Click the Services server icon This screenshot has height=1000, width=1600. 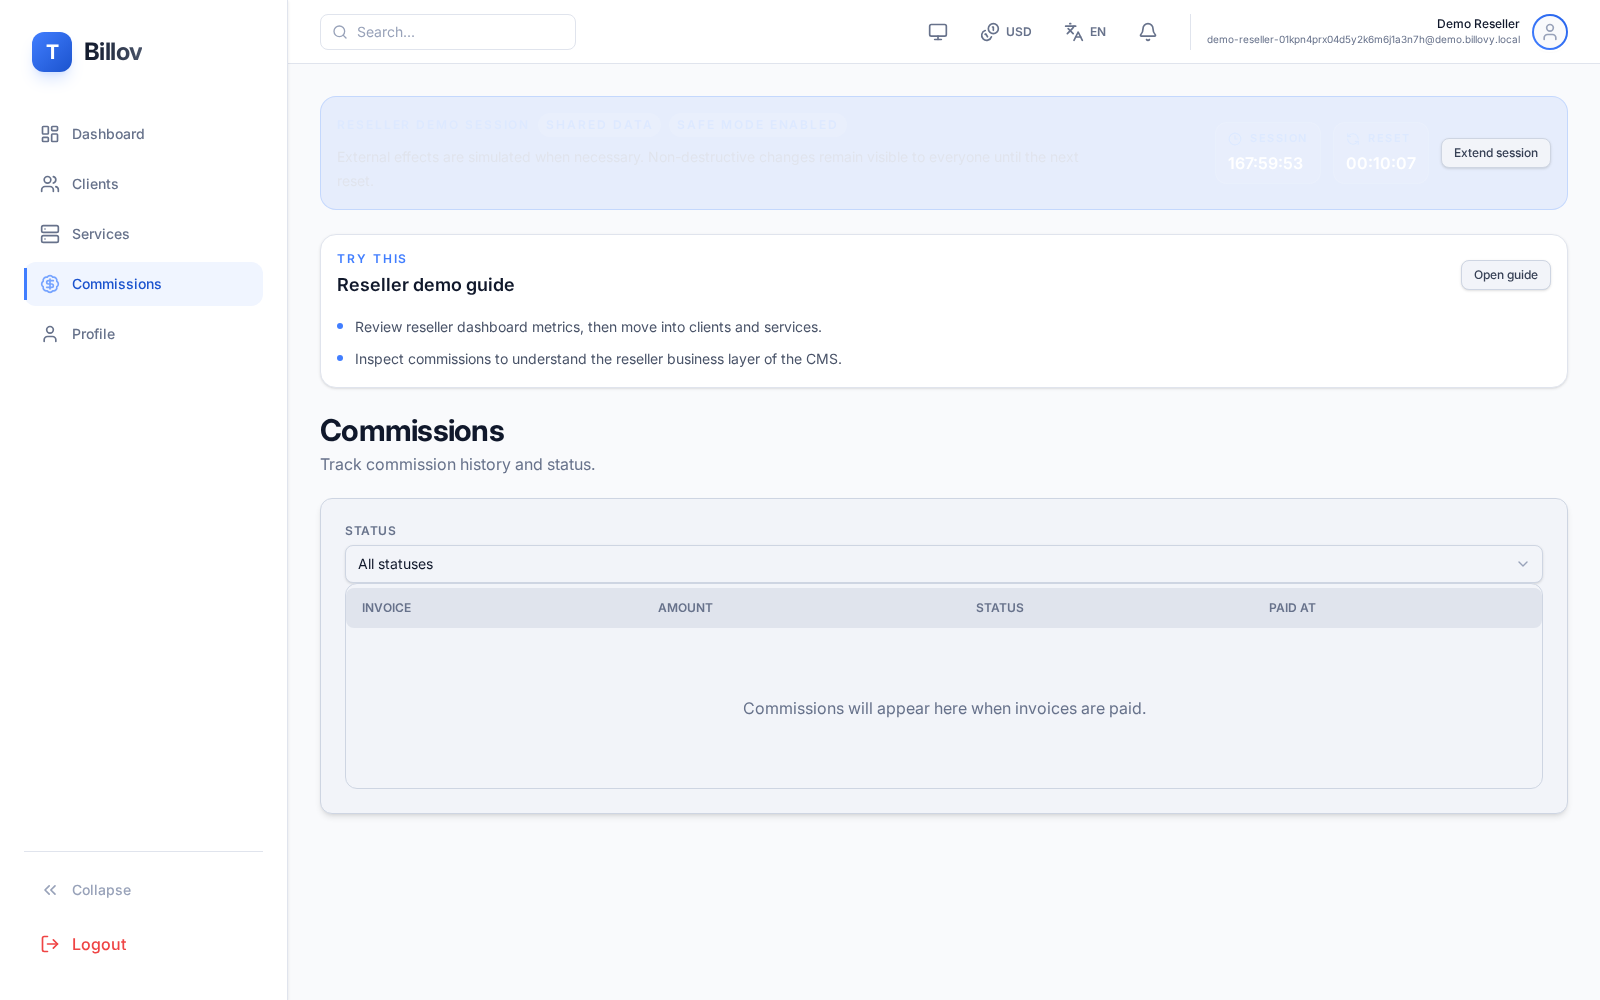(50, 234)
